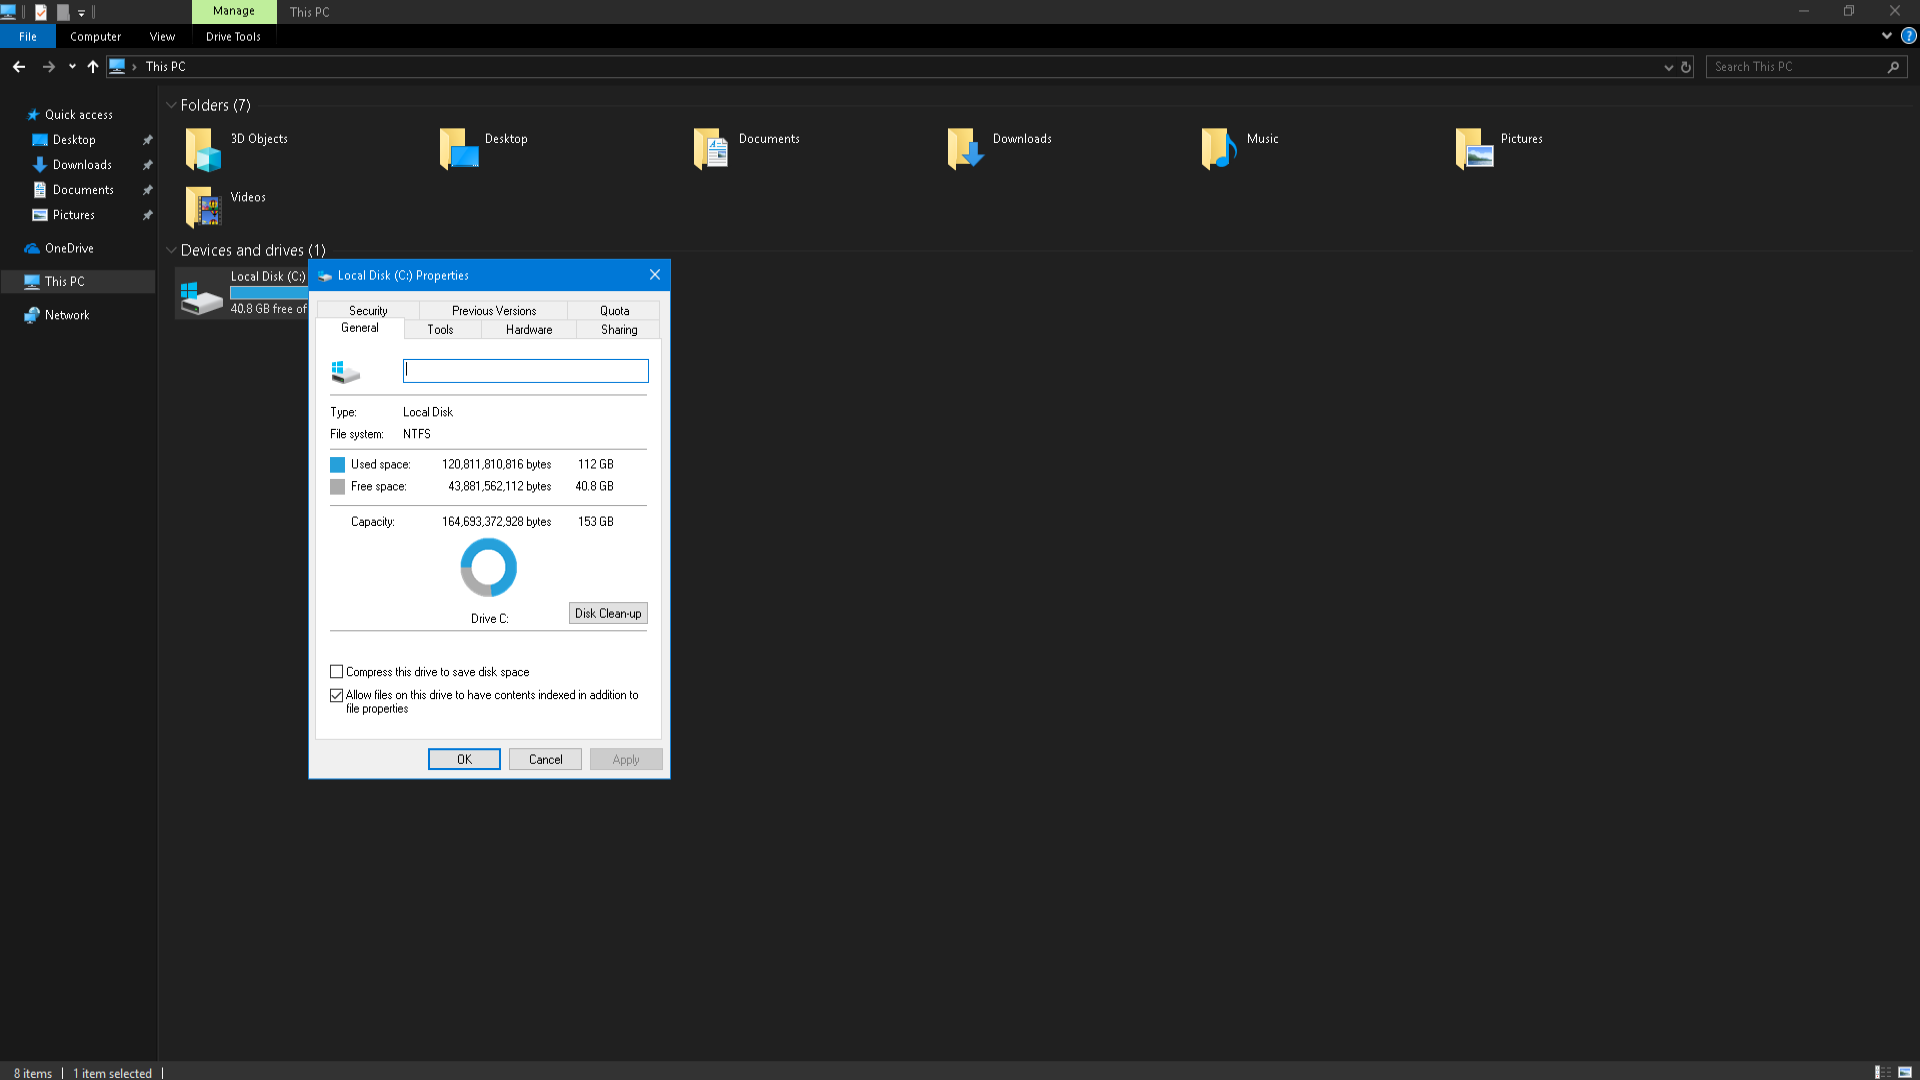This screenshot has width=1920, height=1080.
Task: Open Explorer help question-mark icon
Action: (1908, 36)
